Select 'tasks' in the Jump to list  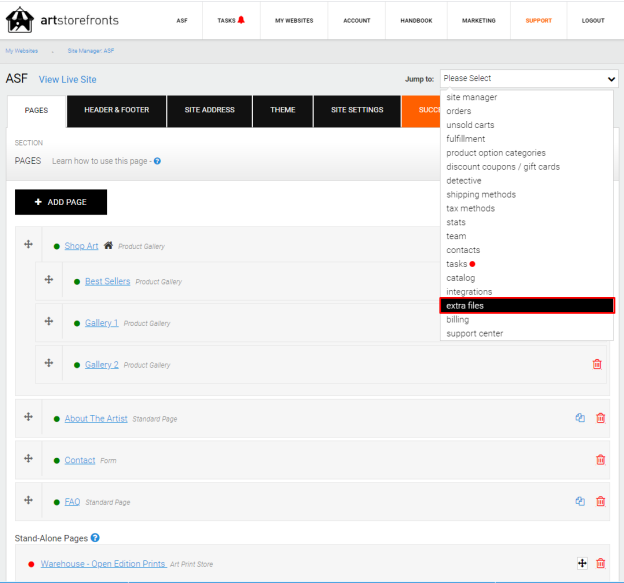click(526, 264)
